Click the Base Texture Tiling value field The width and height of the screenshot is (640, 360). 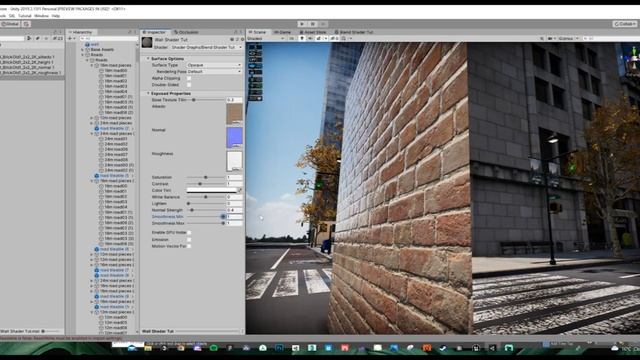(234, 100)
